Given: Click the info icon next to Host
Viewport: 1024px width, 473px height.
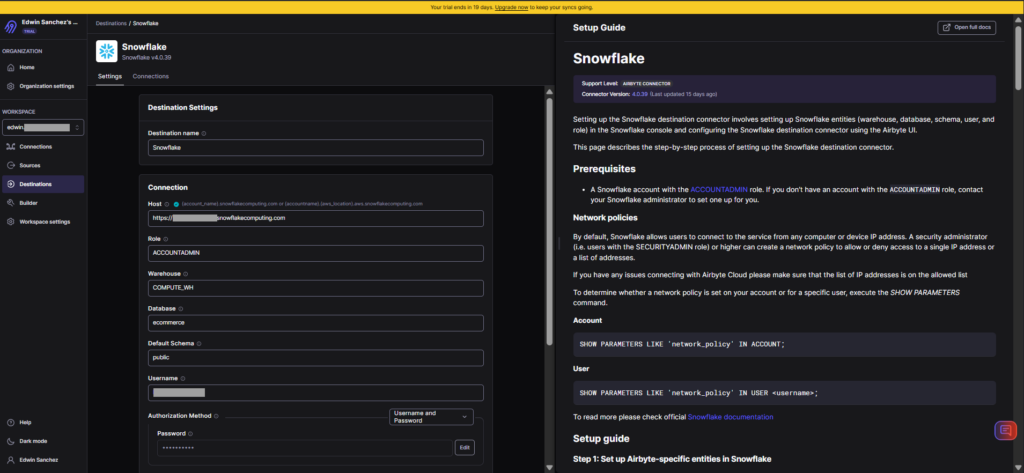Looking at the screenshot, I should 167,204.
